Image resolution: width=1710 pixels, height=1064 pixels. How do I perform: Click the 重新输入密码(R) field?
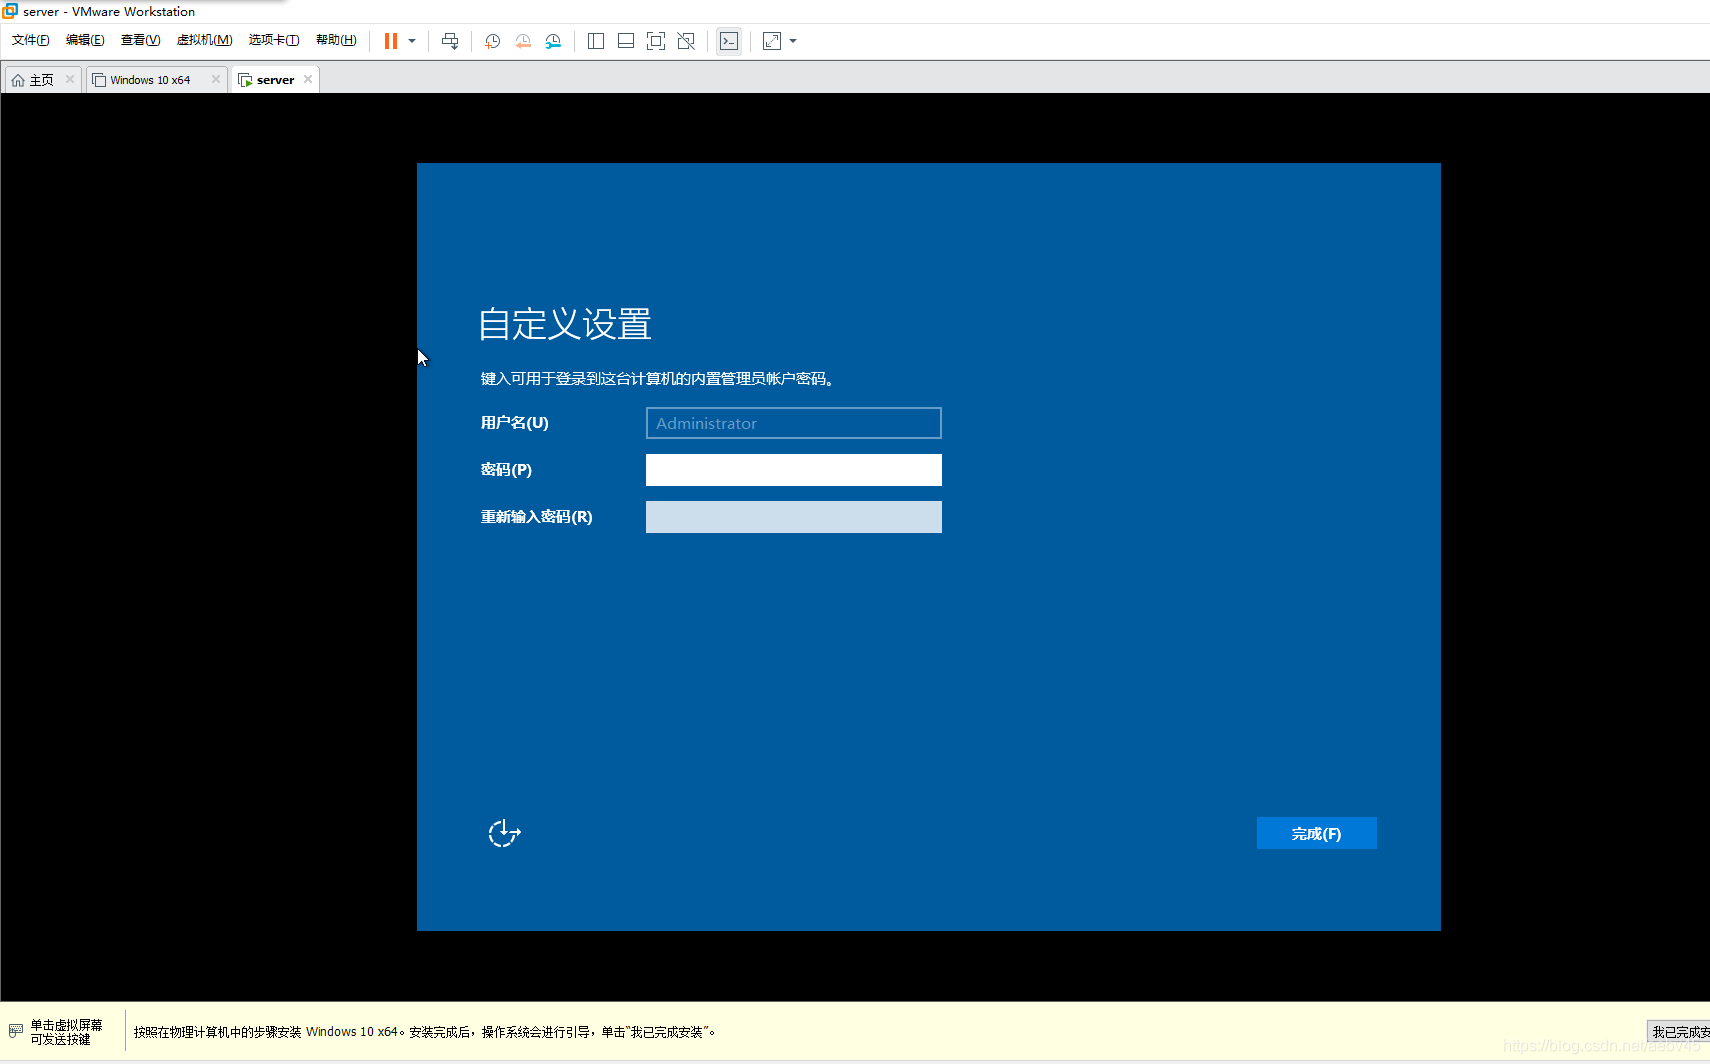(794, 517)
